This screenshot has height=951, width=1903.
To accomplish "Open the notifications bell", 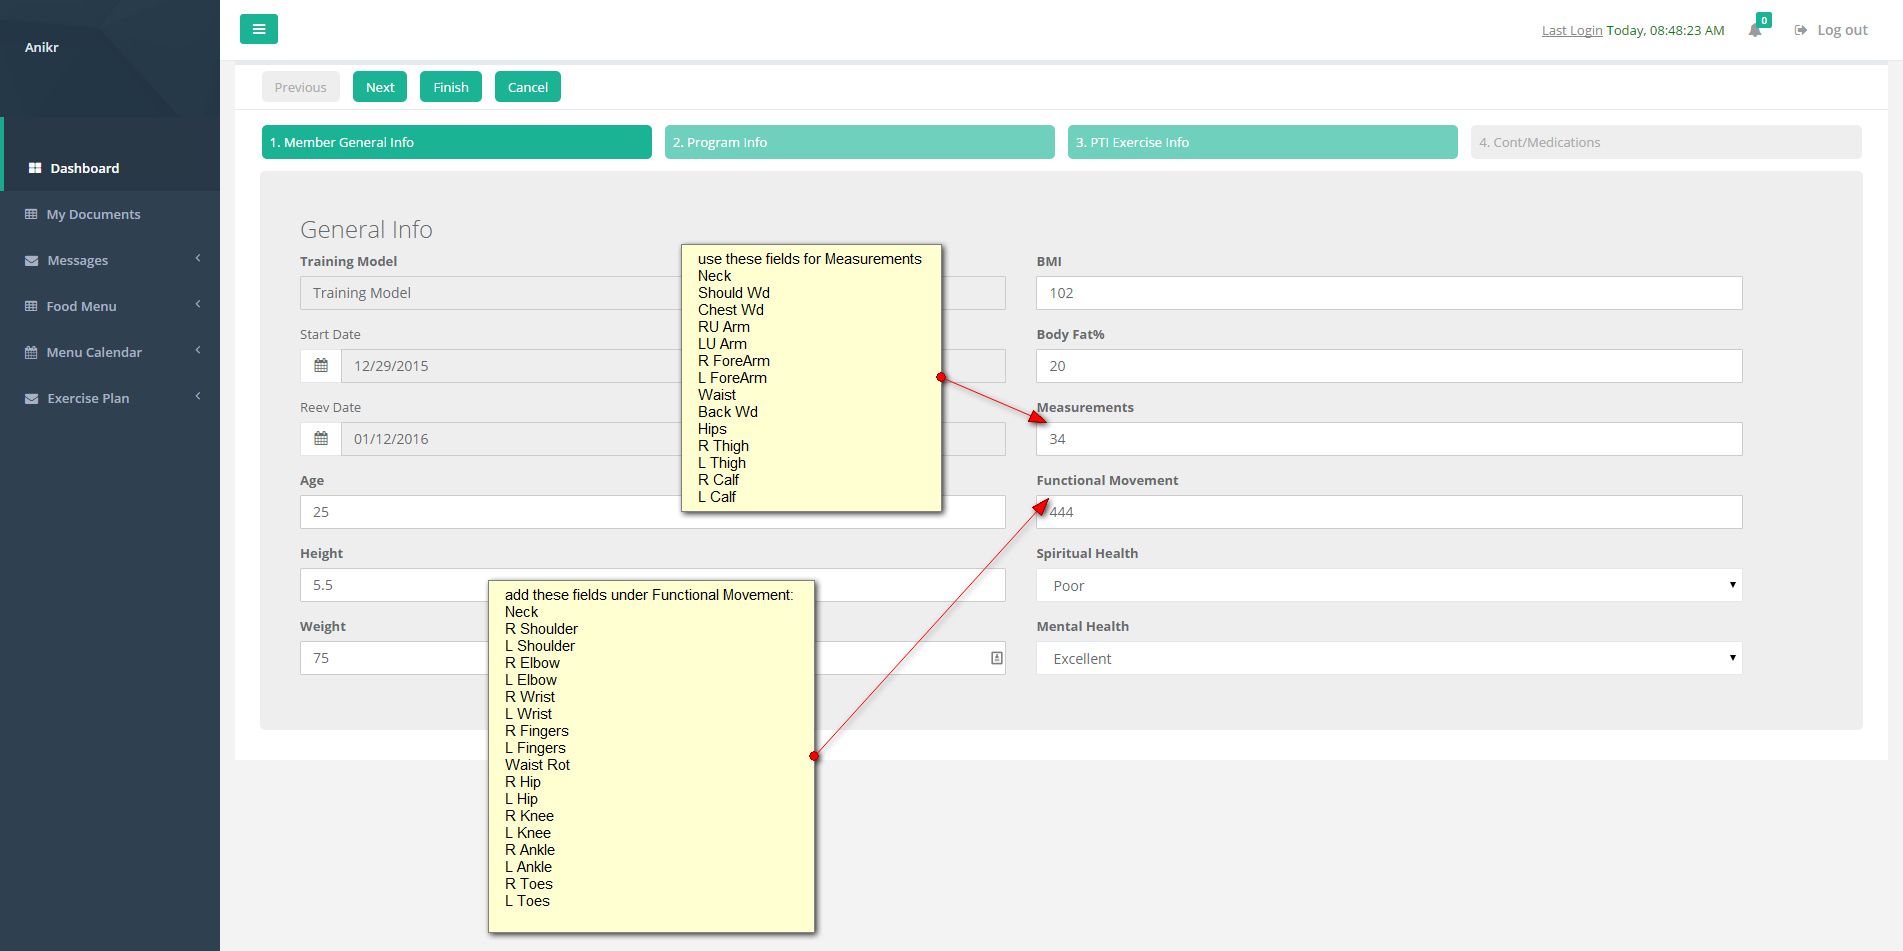I will 1755,30.
